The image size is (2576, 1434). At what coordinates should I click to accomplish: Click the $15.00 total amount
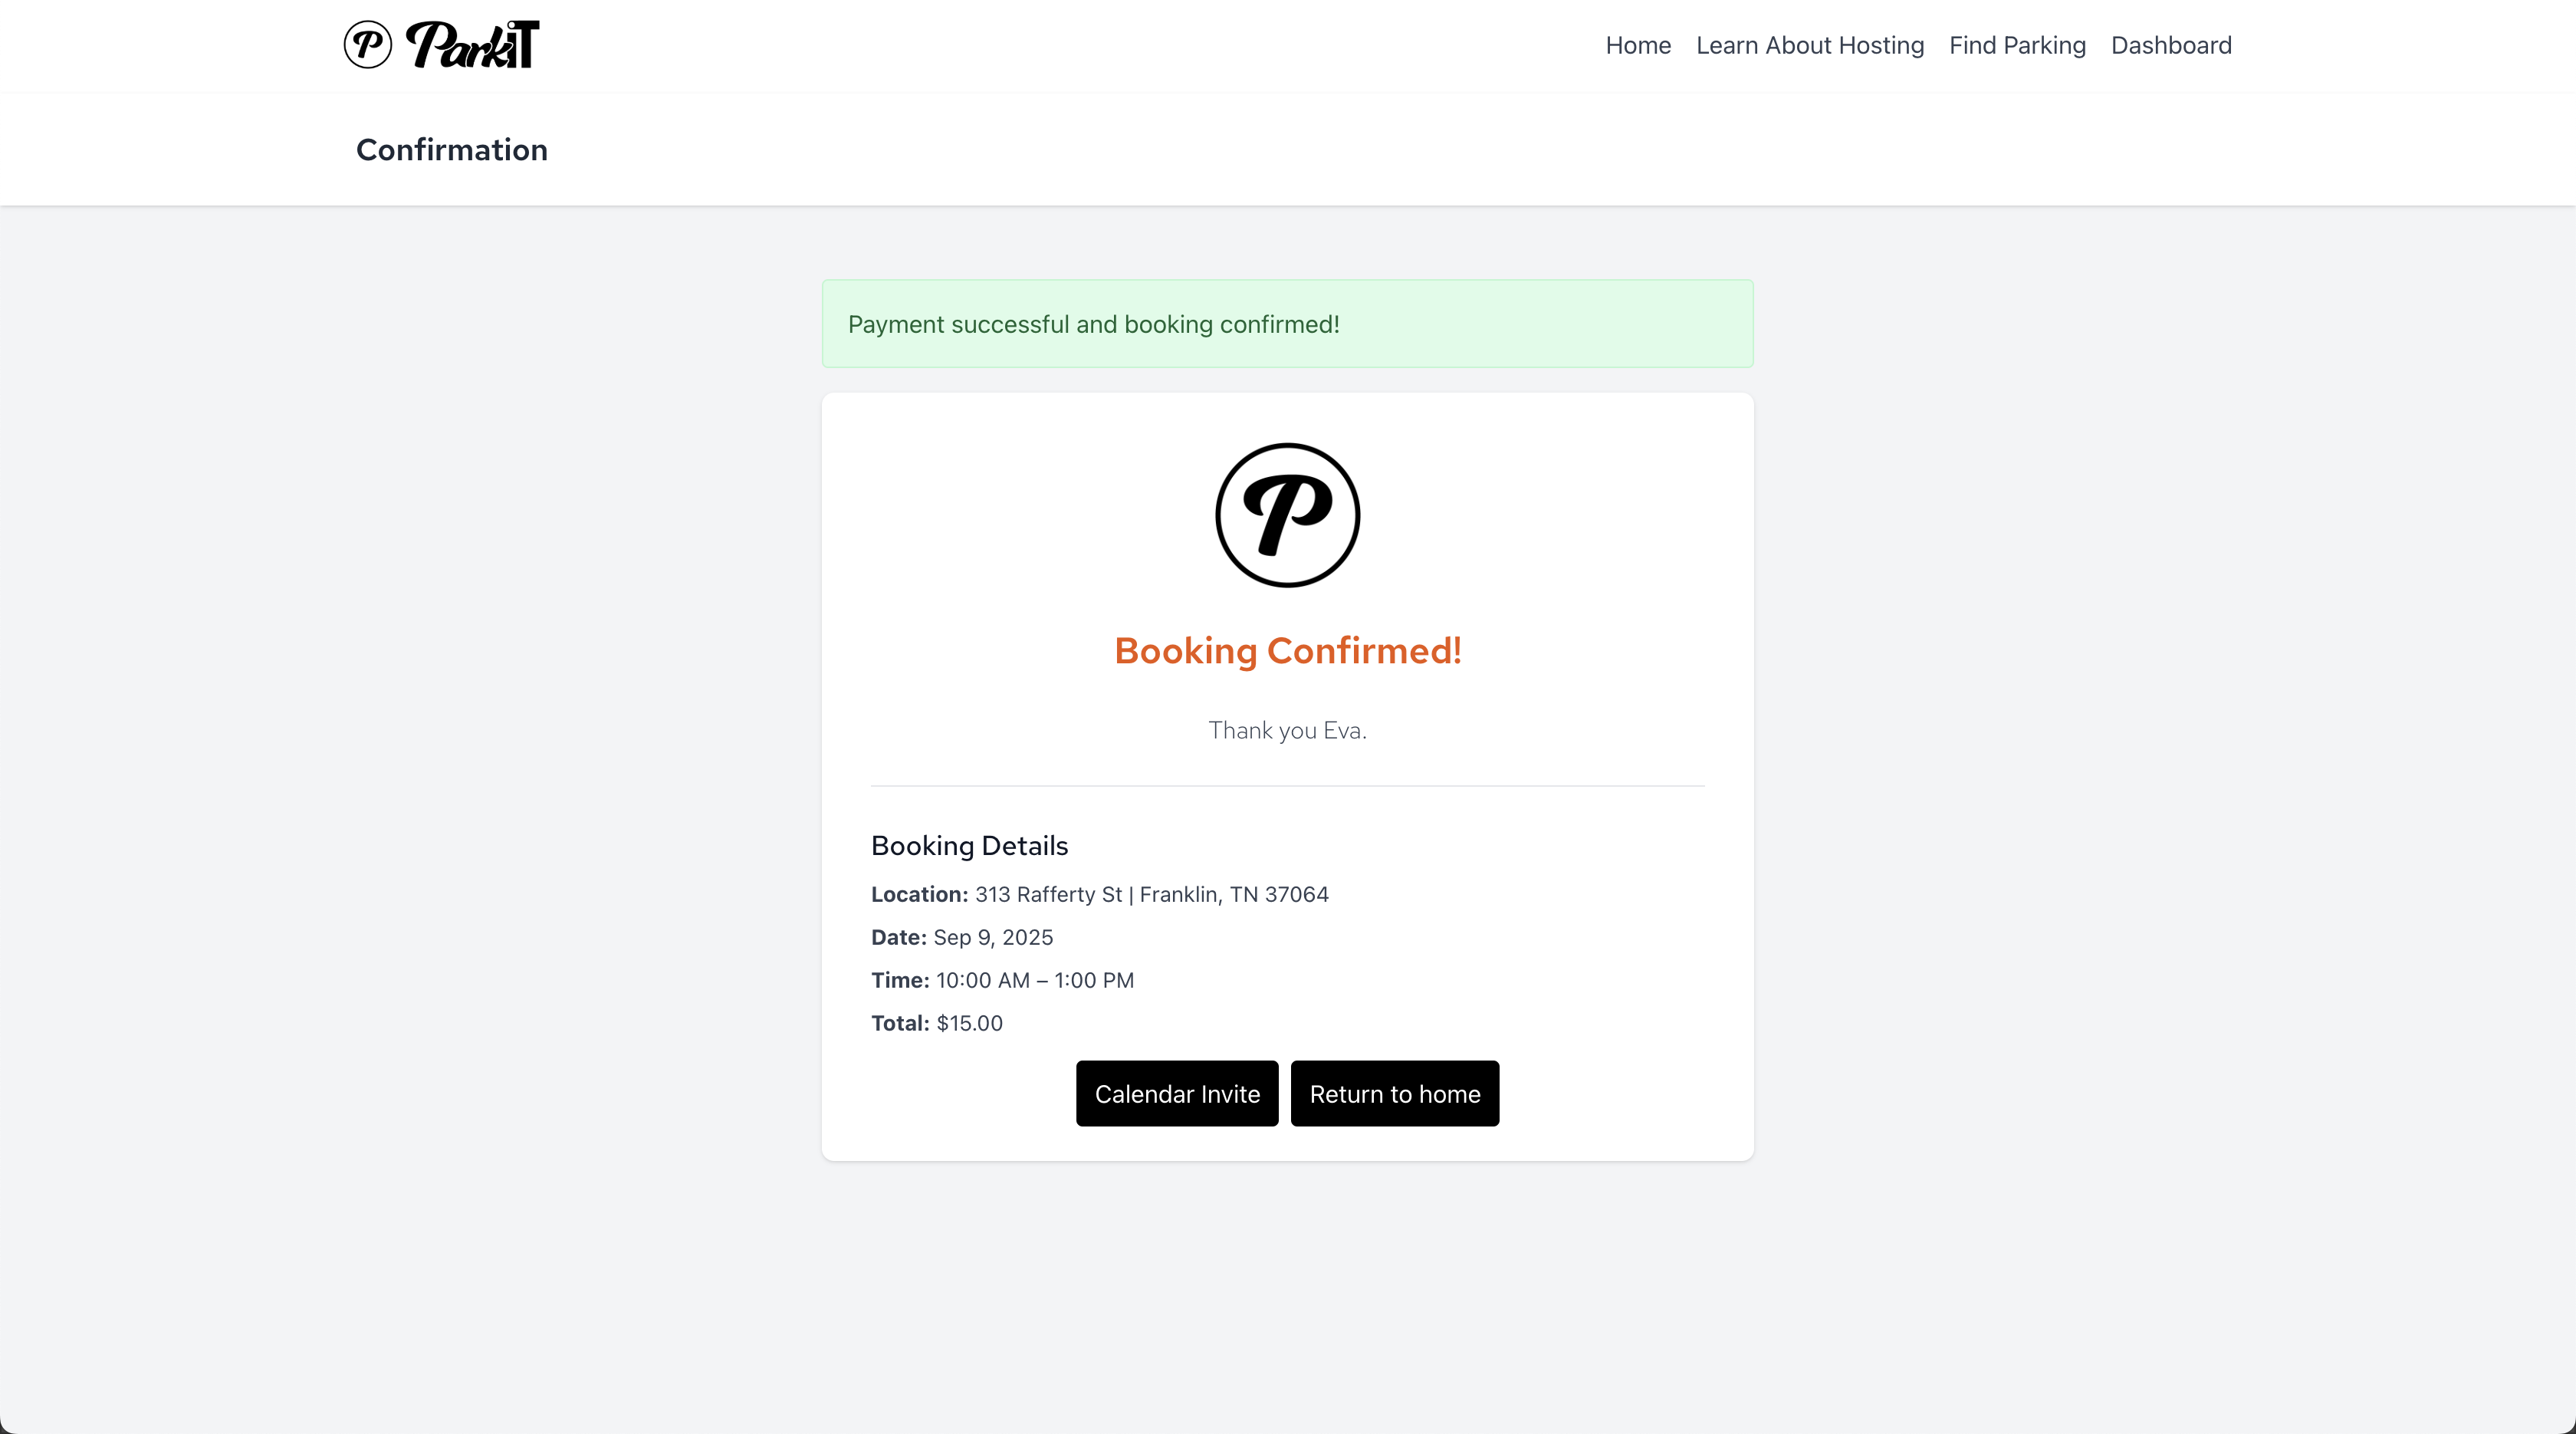[969, 1023]
